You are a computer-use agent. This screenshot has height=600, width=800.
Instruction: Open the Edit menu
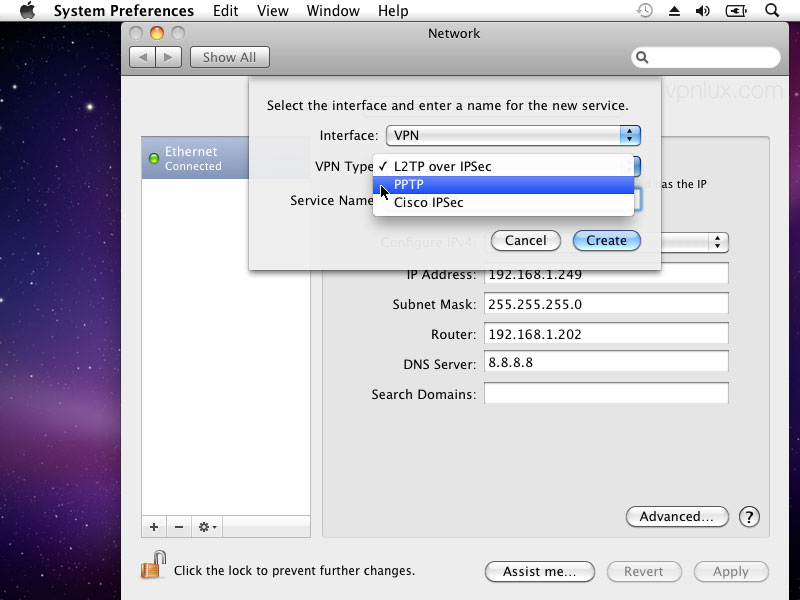click(x=226, y=11)
